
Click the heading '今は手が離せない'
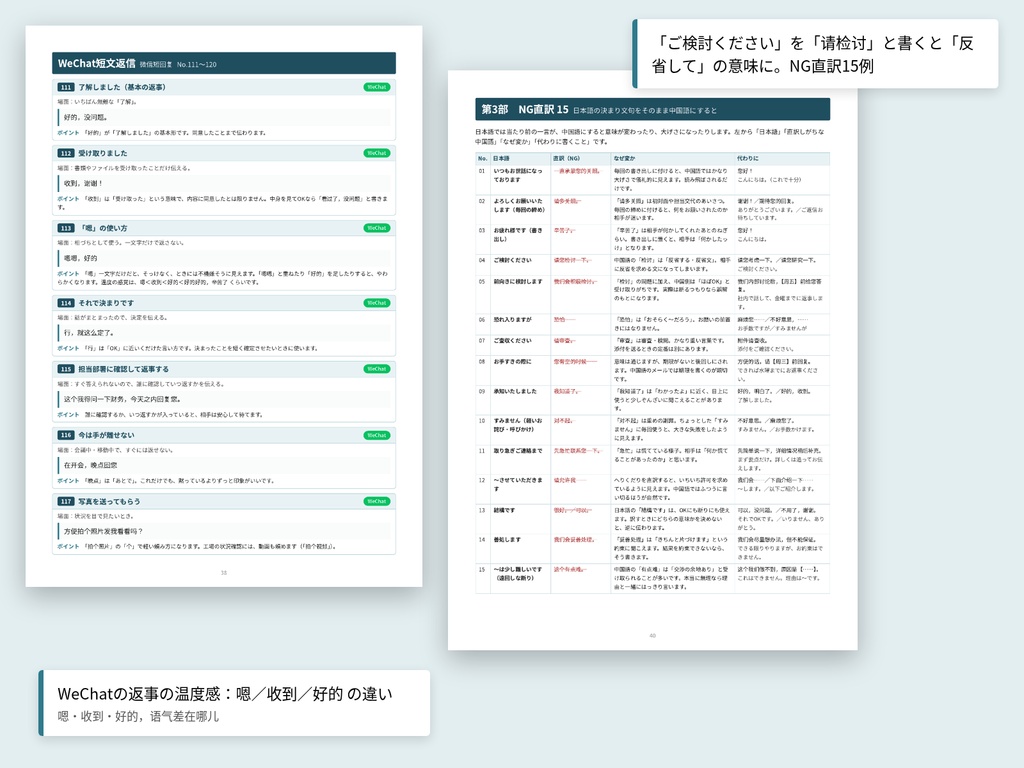click(x=106, y=435)
